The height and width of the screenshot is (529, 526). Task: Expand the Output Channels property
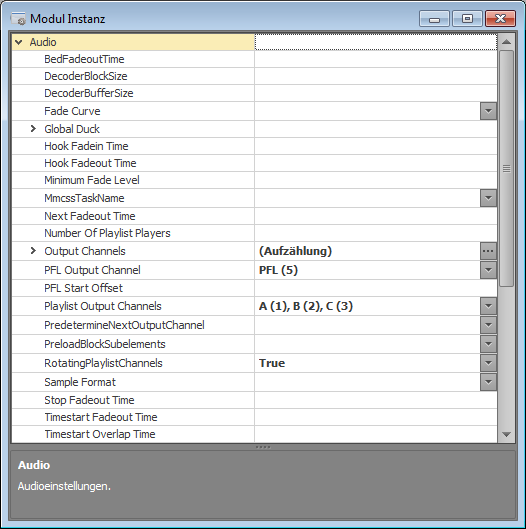tap(33, 251)
